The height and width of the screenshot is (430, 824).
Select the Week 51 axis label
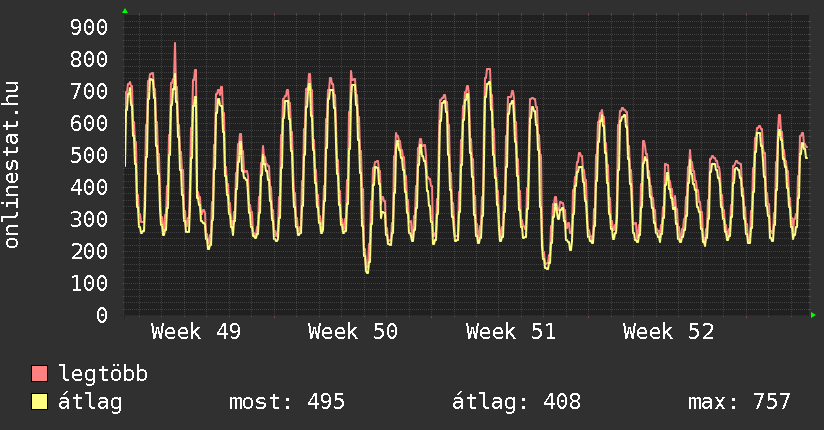tap(510, 332)
